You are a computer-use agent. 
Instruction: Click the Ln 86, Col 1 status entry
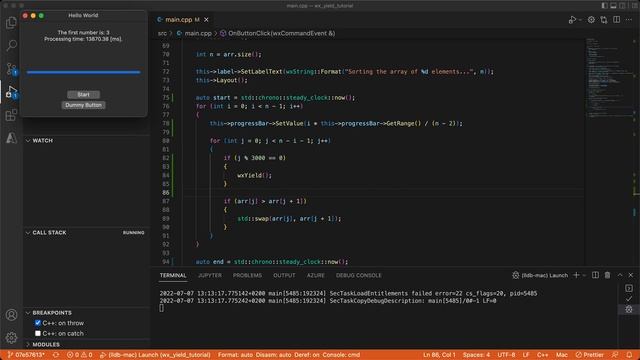[x=439, y=355]
